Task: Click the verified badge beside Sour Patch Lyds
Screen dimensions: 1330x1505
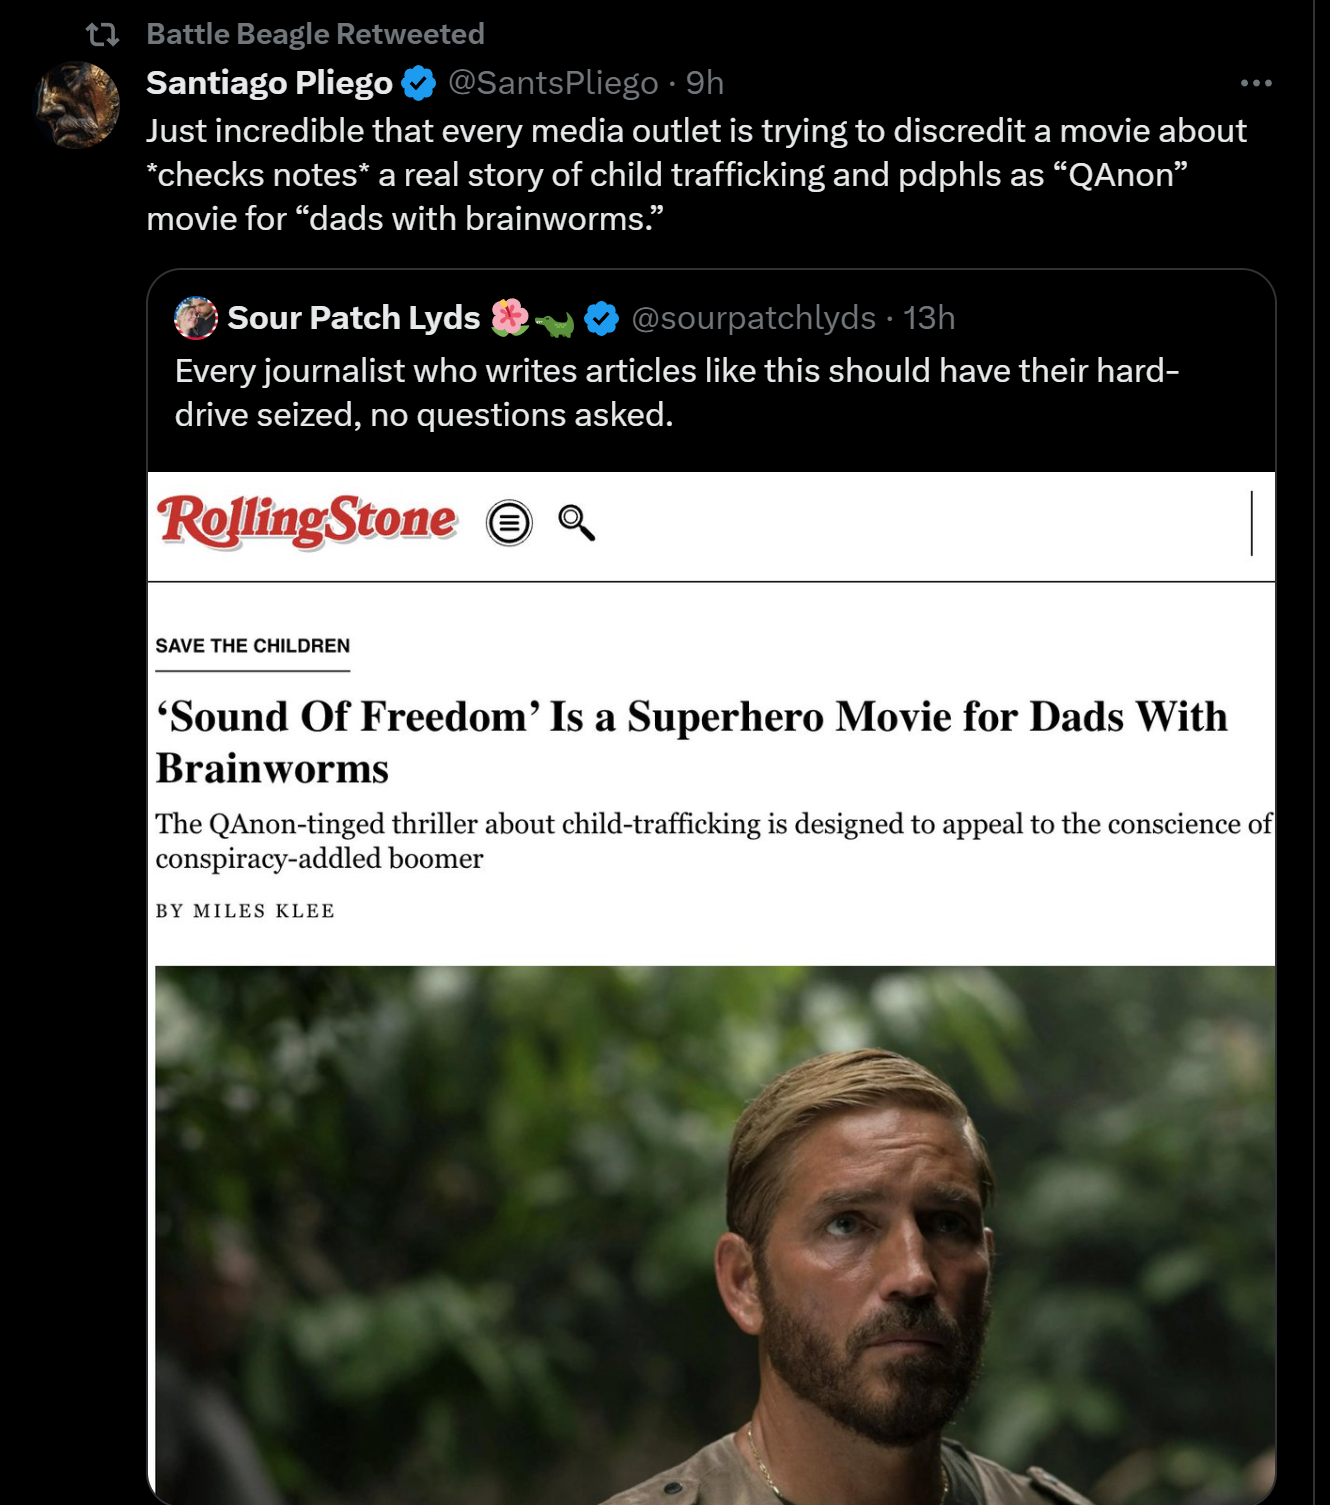Action: (x=601, y=319)
